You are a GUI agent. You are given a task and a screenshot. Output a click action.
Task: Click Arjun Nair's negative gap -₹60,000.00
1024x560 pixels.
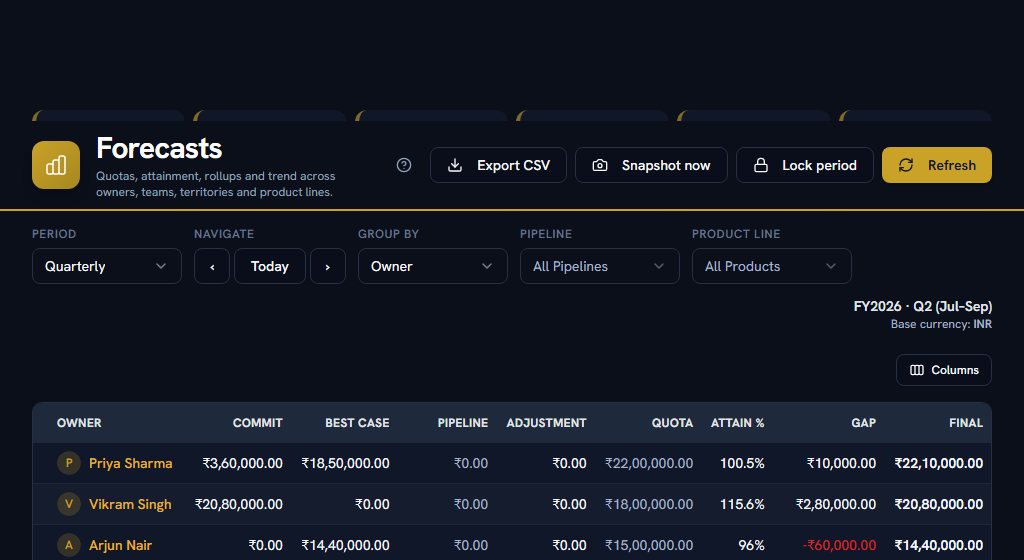point(839,546)
